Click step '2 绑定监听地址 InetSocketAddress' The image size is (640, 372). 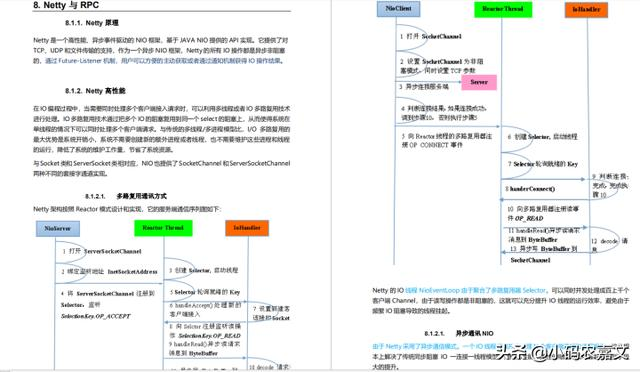(x=109, y=272)
